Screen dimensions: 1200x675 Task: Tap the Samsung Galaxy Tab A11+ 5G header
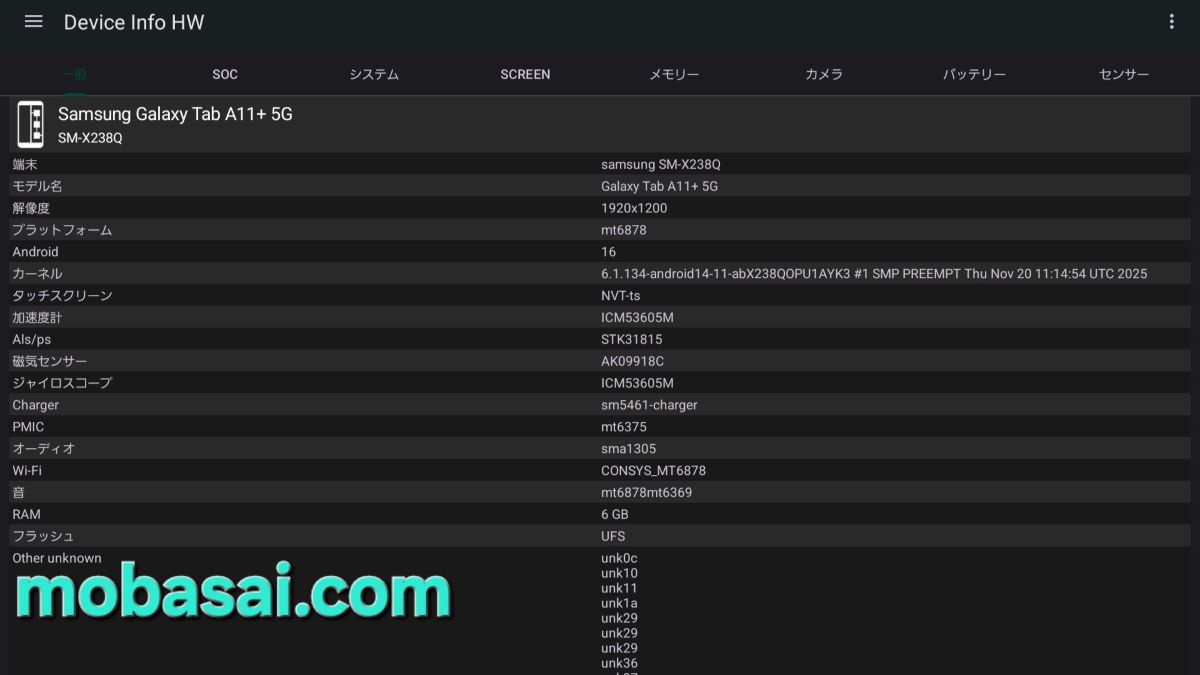pos(175,115)
